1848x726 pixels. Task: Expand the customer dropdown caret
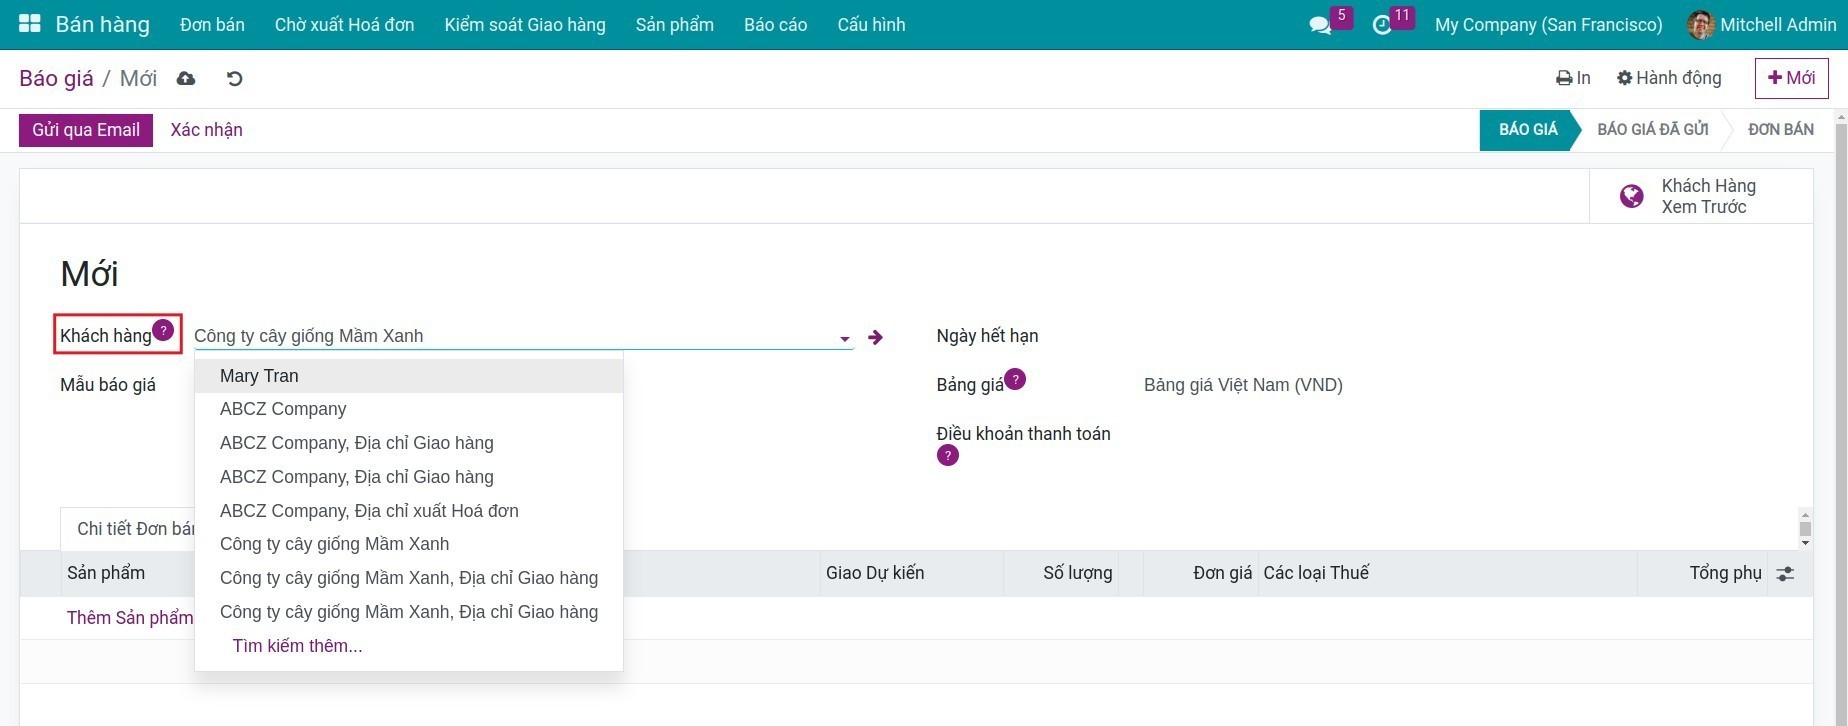845,339
